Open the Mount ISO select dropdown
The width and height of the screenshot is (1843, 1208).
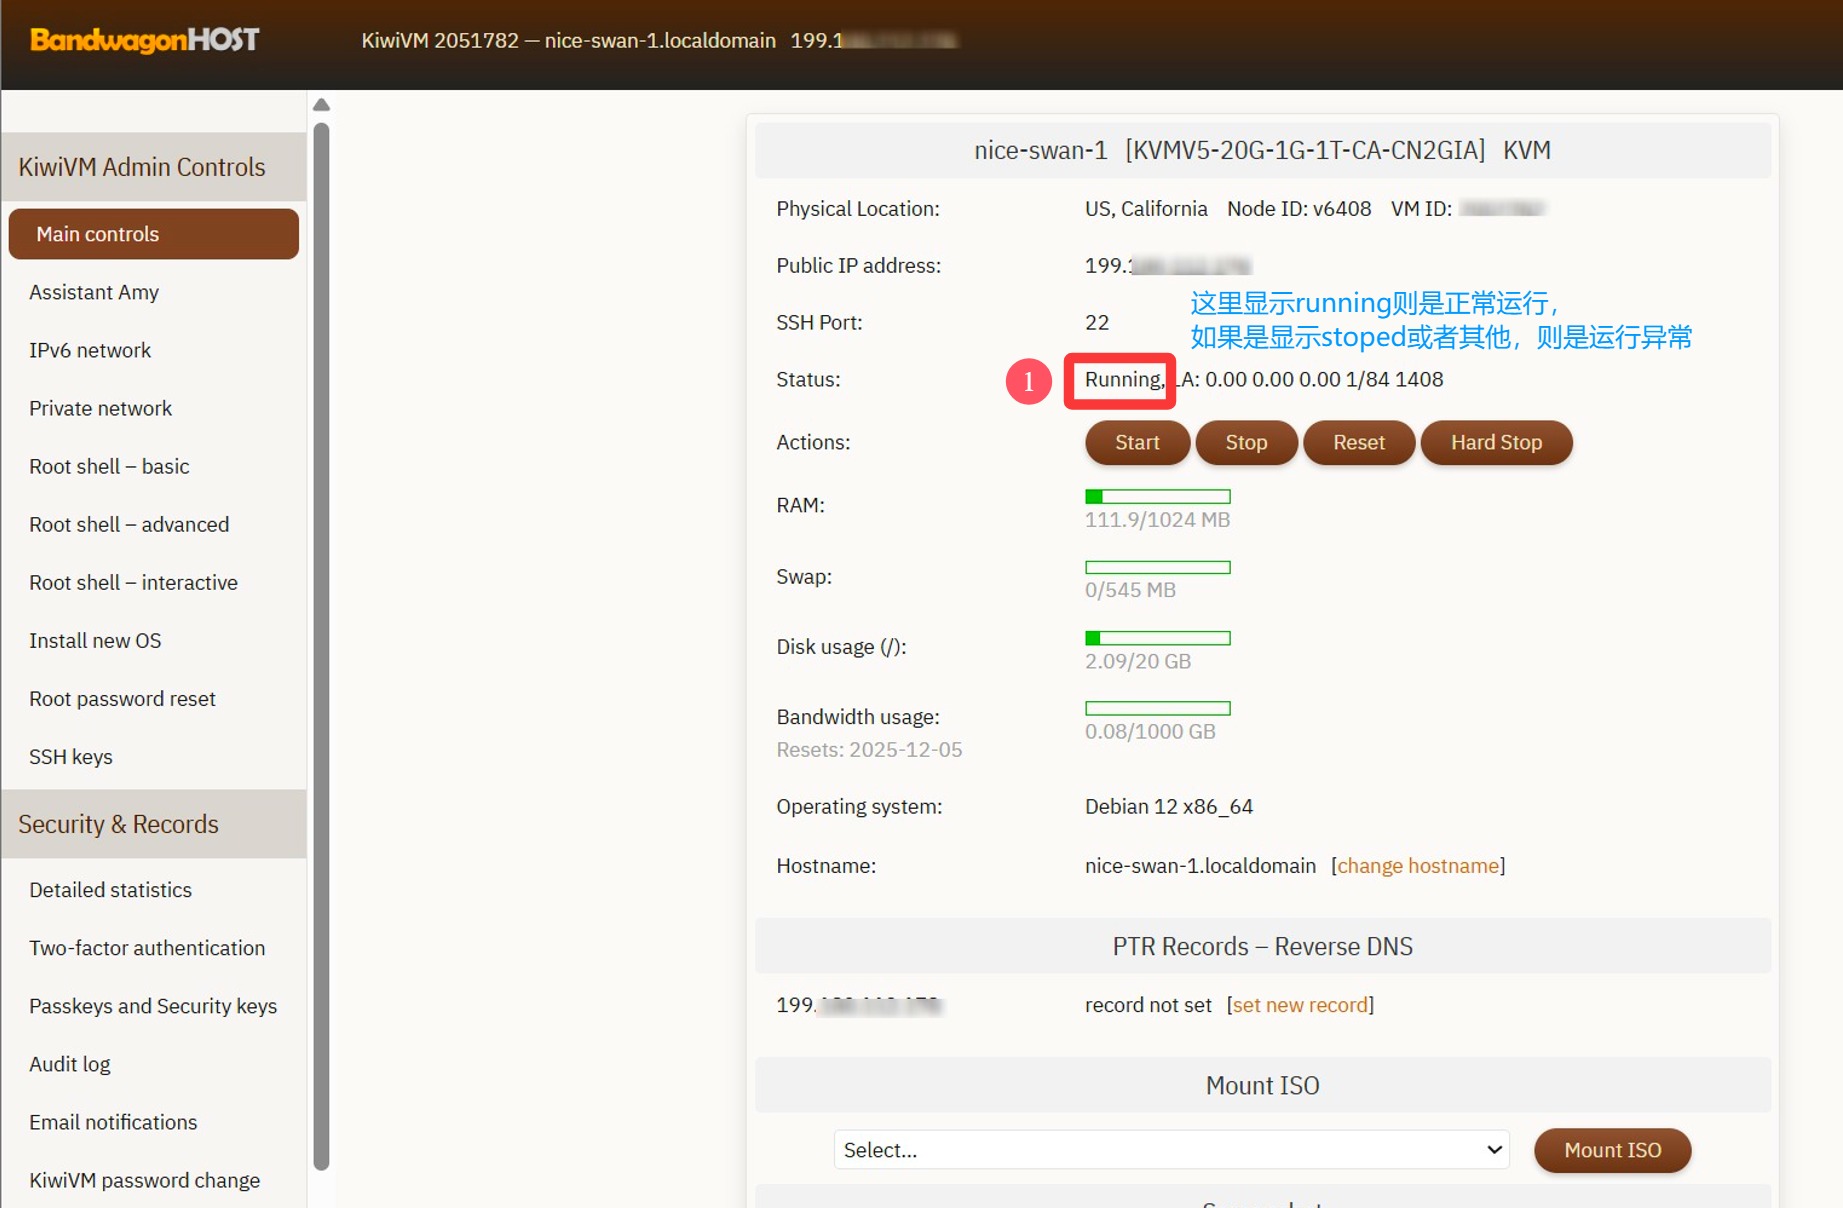click(1171, 1150)
